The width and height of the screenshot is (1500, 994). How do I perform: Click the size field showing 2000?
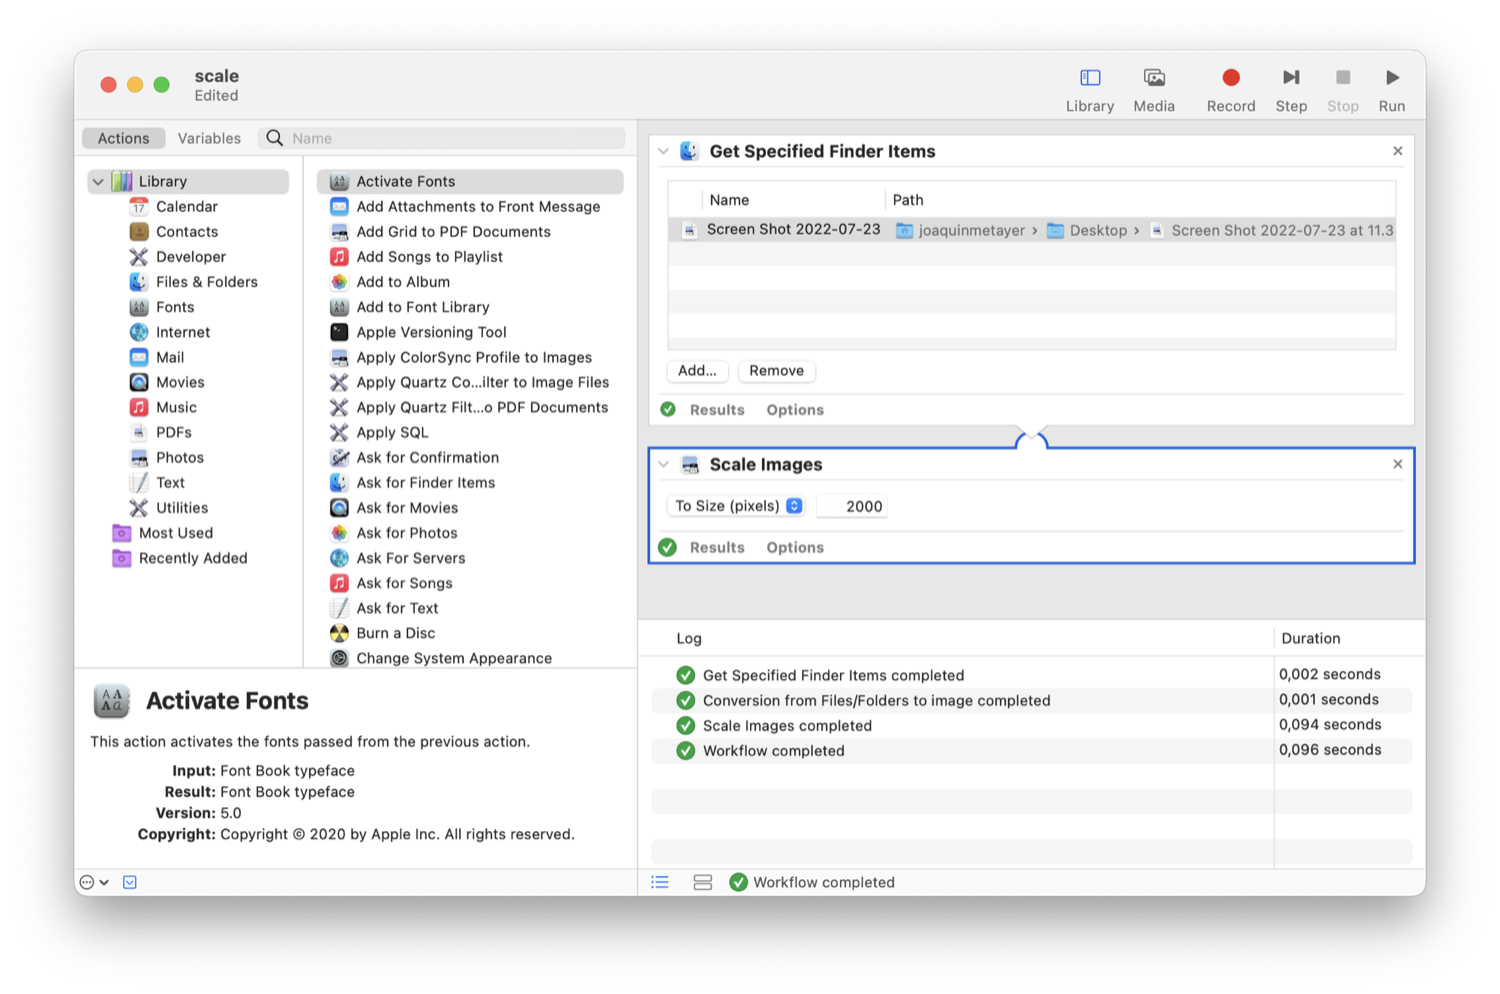pyautogui.click(x=852, y=506)
